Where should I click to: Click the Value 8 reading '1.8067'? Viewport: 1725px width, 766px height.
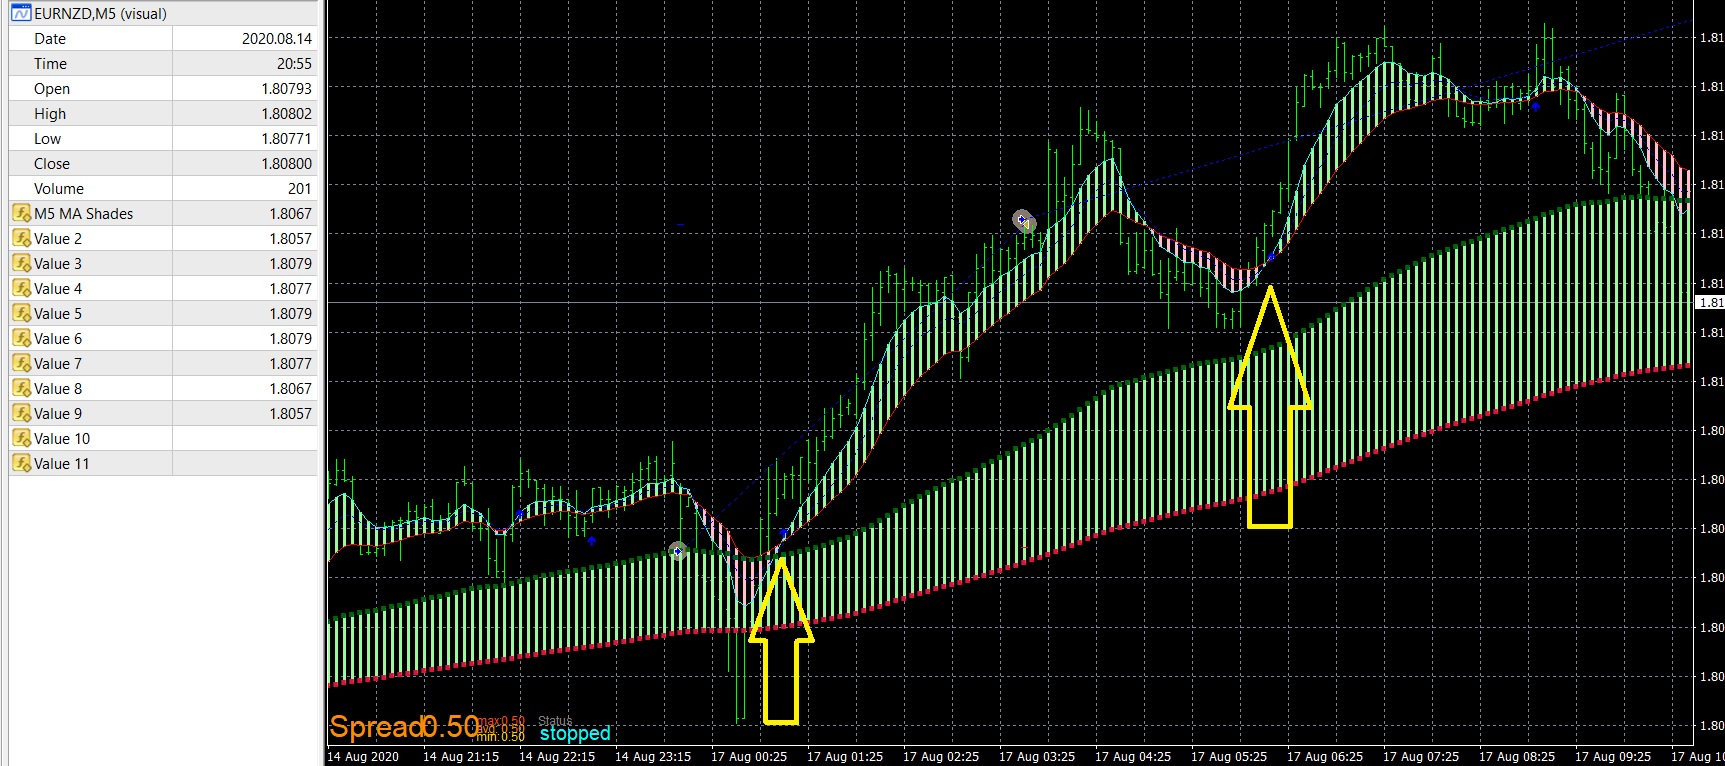(290, 388)
